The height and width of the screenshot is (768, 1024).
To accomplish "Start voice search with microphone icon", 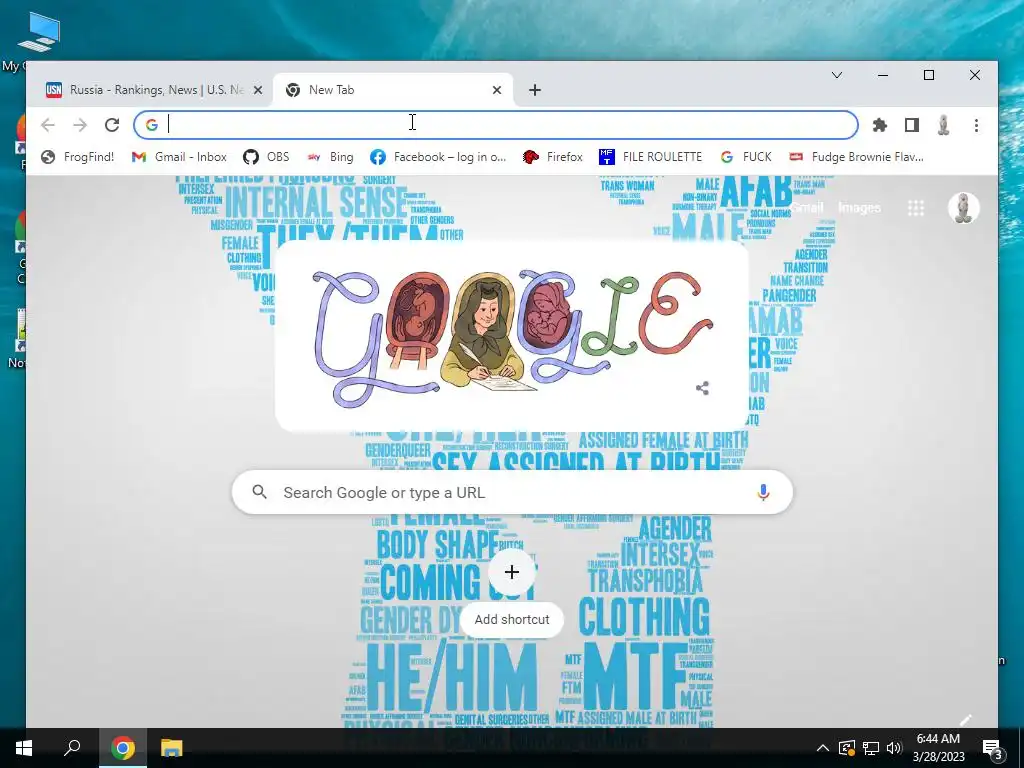I will click(x=763, y=492).
